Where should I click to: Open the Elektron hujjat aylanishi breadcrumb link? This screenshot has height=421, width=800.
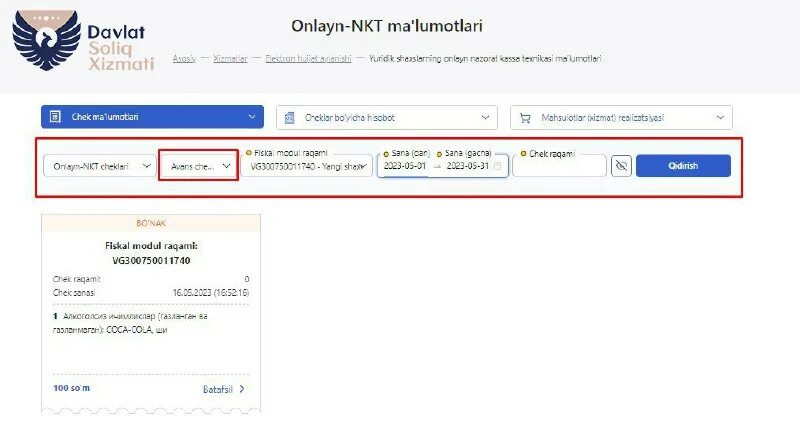308,59
